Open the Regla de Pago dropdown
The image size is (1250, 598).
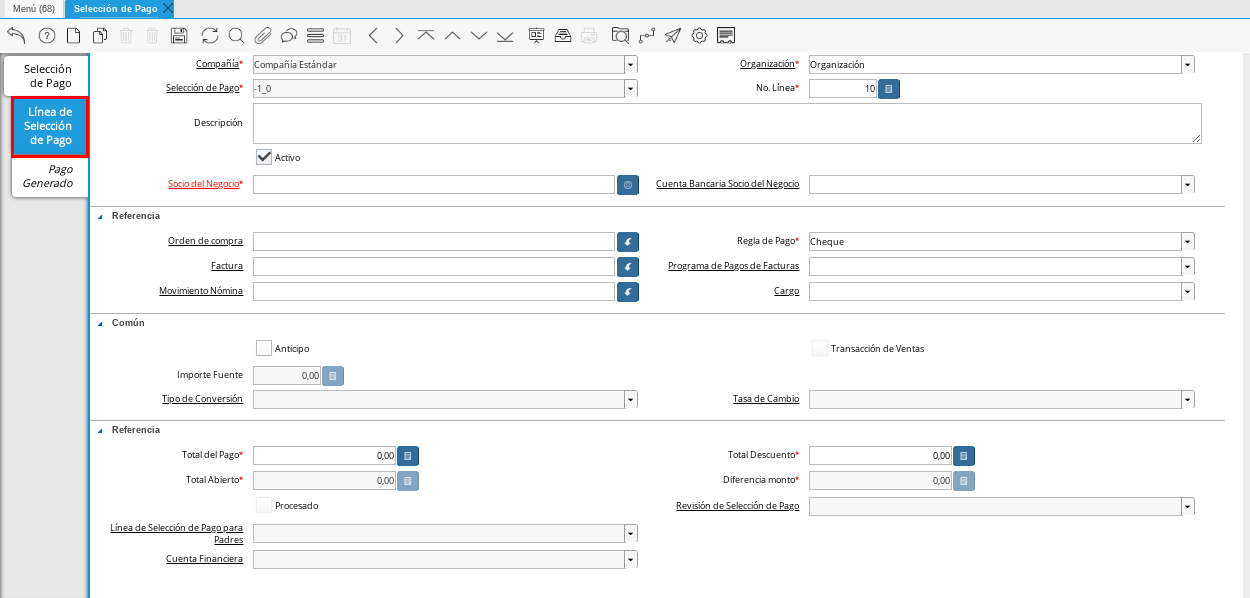(1187, 241)
